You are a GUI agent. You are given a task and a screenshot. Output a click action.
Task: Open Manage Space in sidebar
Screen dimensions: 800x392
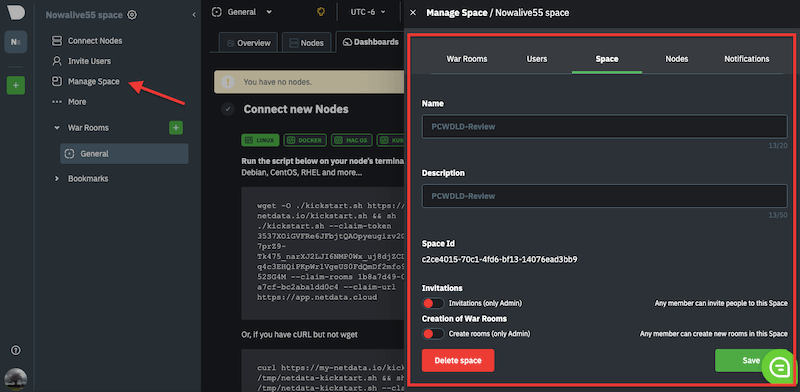86,82
